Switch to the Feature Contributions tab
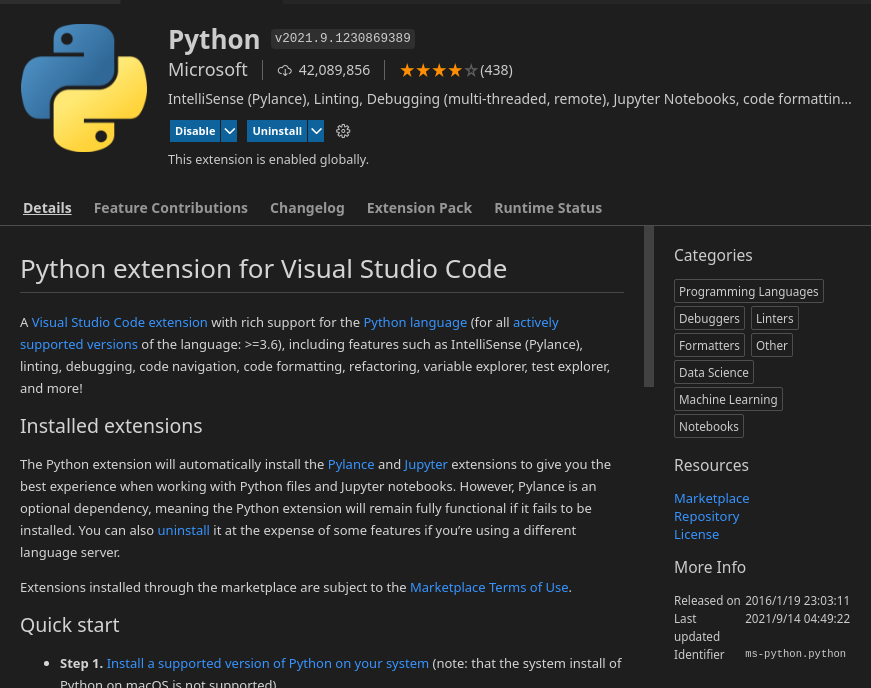Screen dimensions: 871x688 (x=171, y=208)
